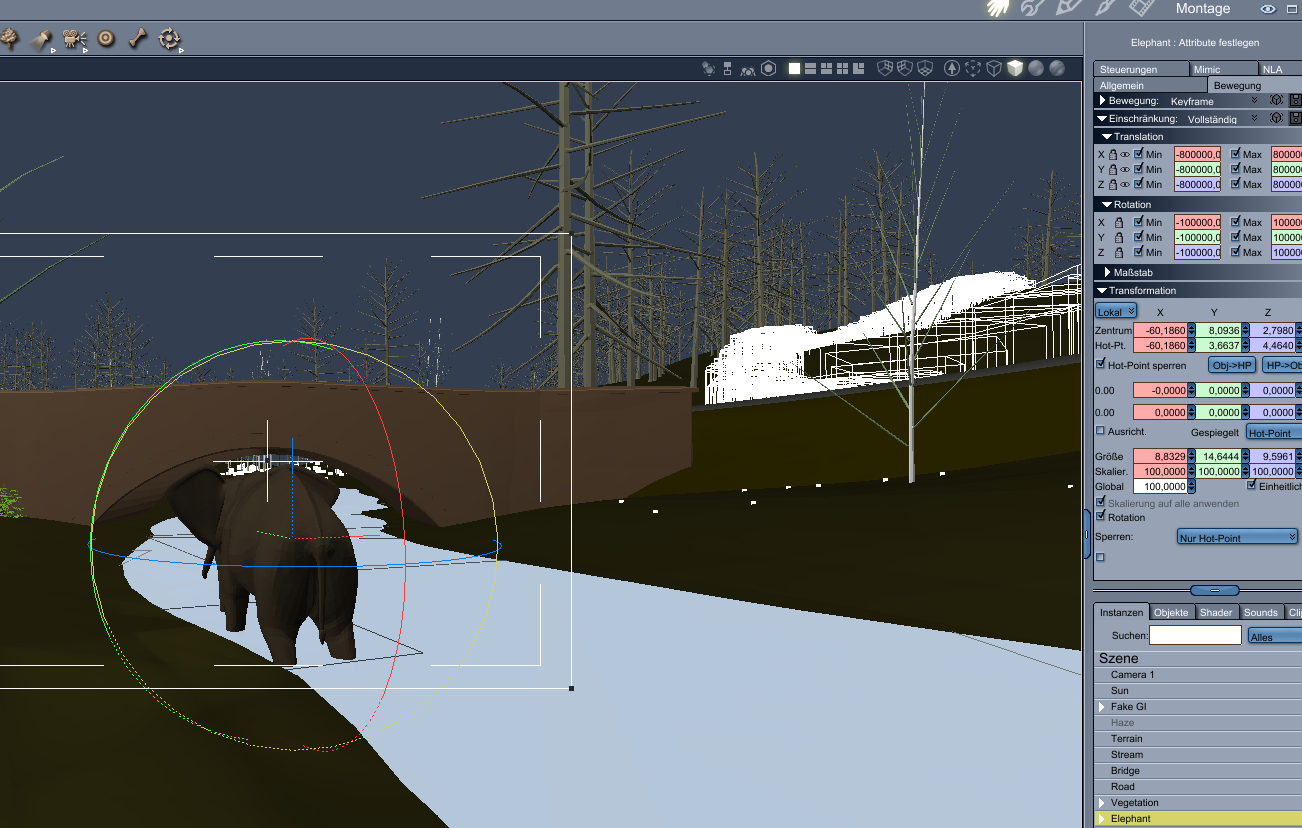This screenshot has width=1302, height=828.
Task: Switch to two horizontal panes viewport layout
Action: point(811,68)
